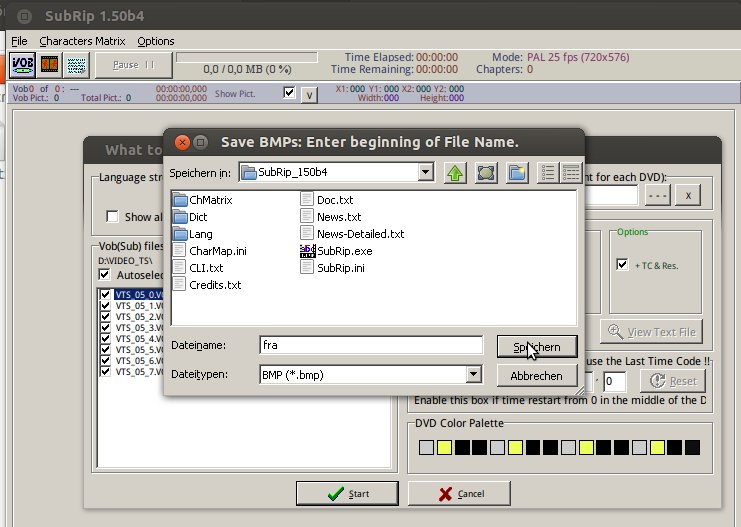This screenshot has height=527, width=741.
Task: Select the CharMap.ini file
Action: (x=210, y=251)
